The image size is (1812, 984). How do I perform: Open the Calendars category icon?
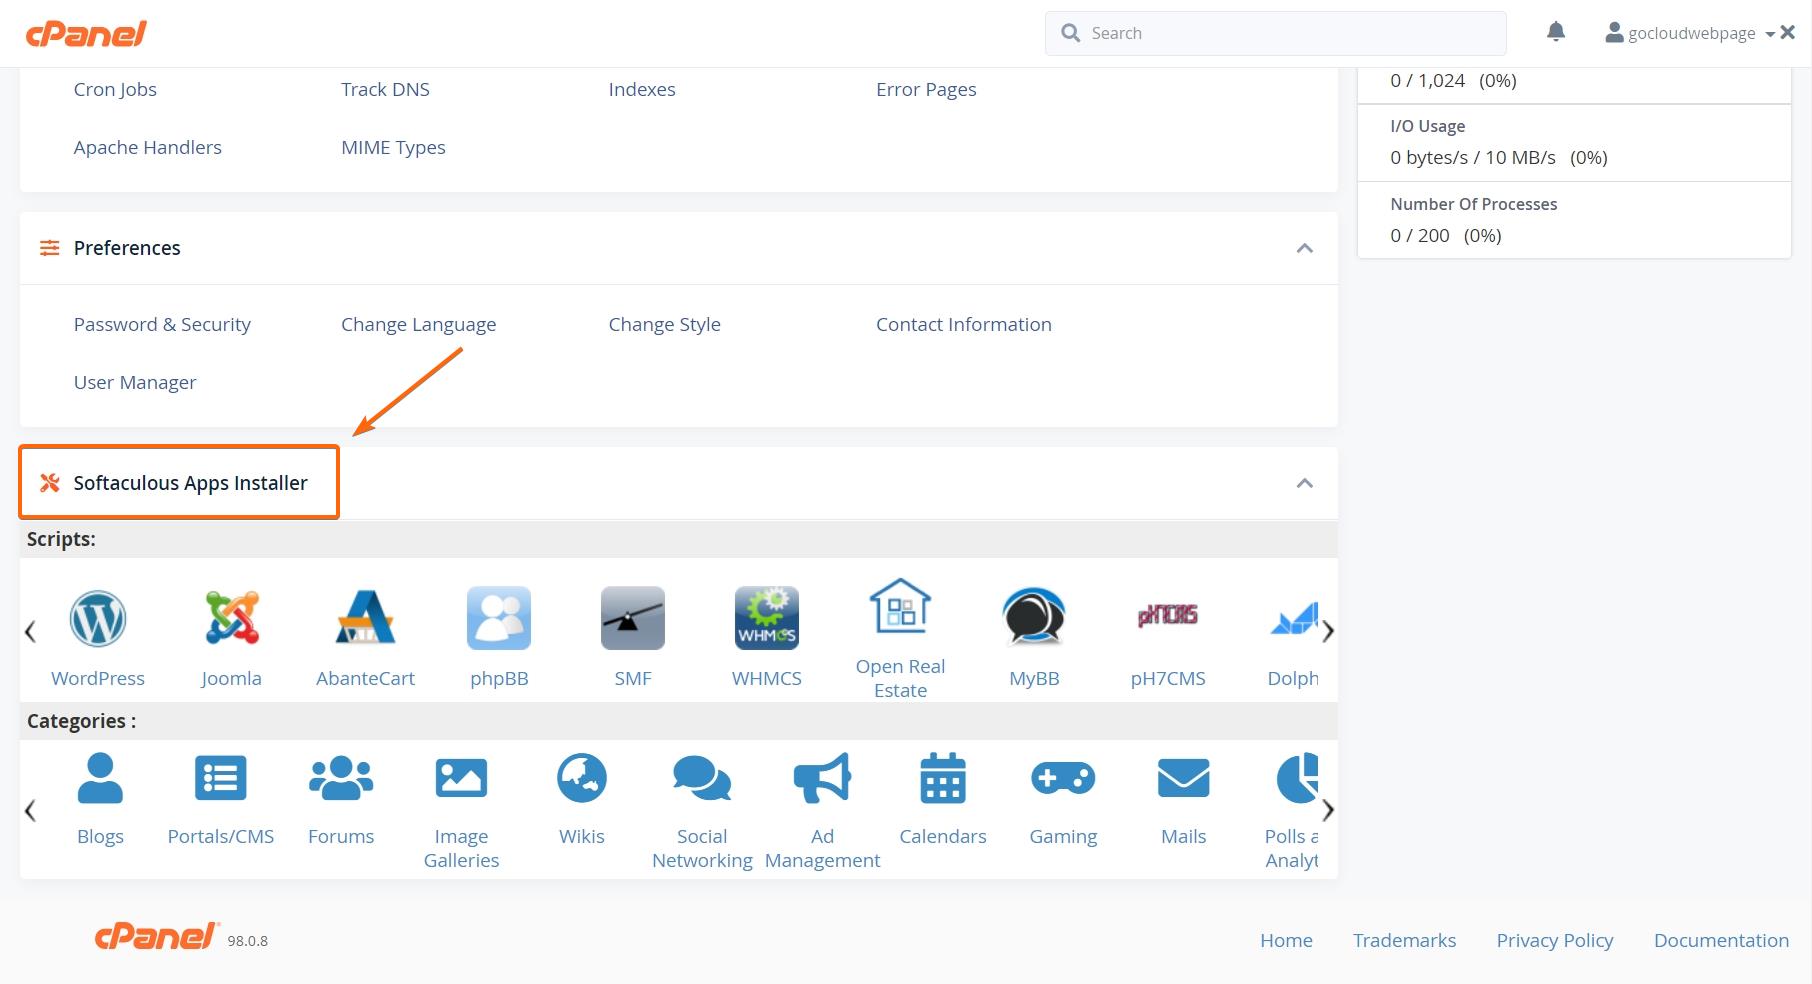point(943,778)
